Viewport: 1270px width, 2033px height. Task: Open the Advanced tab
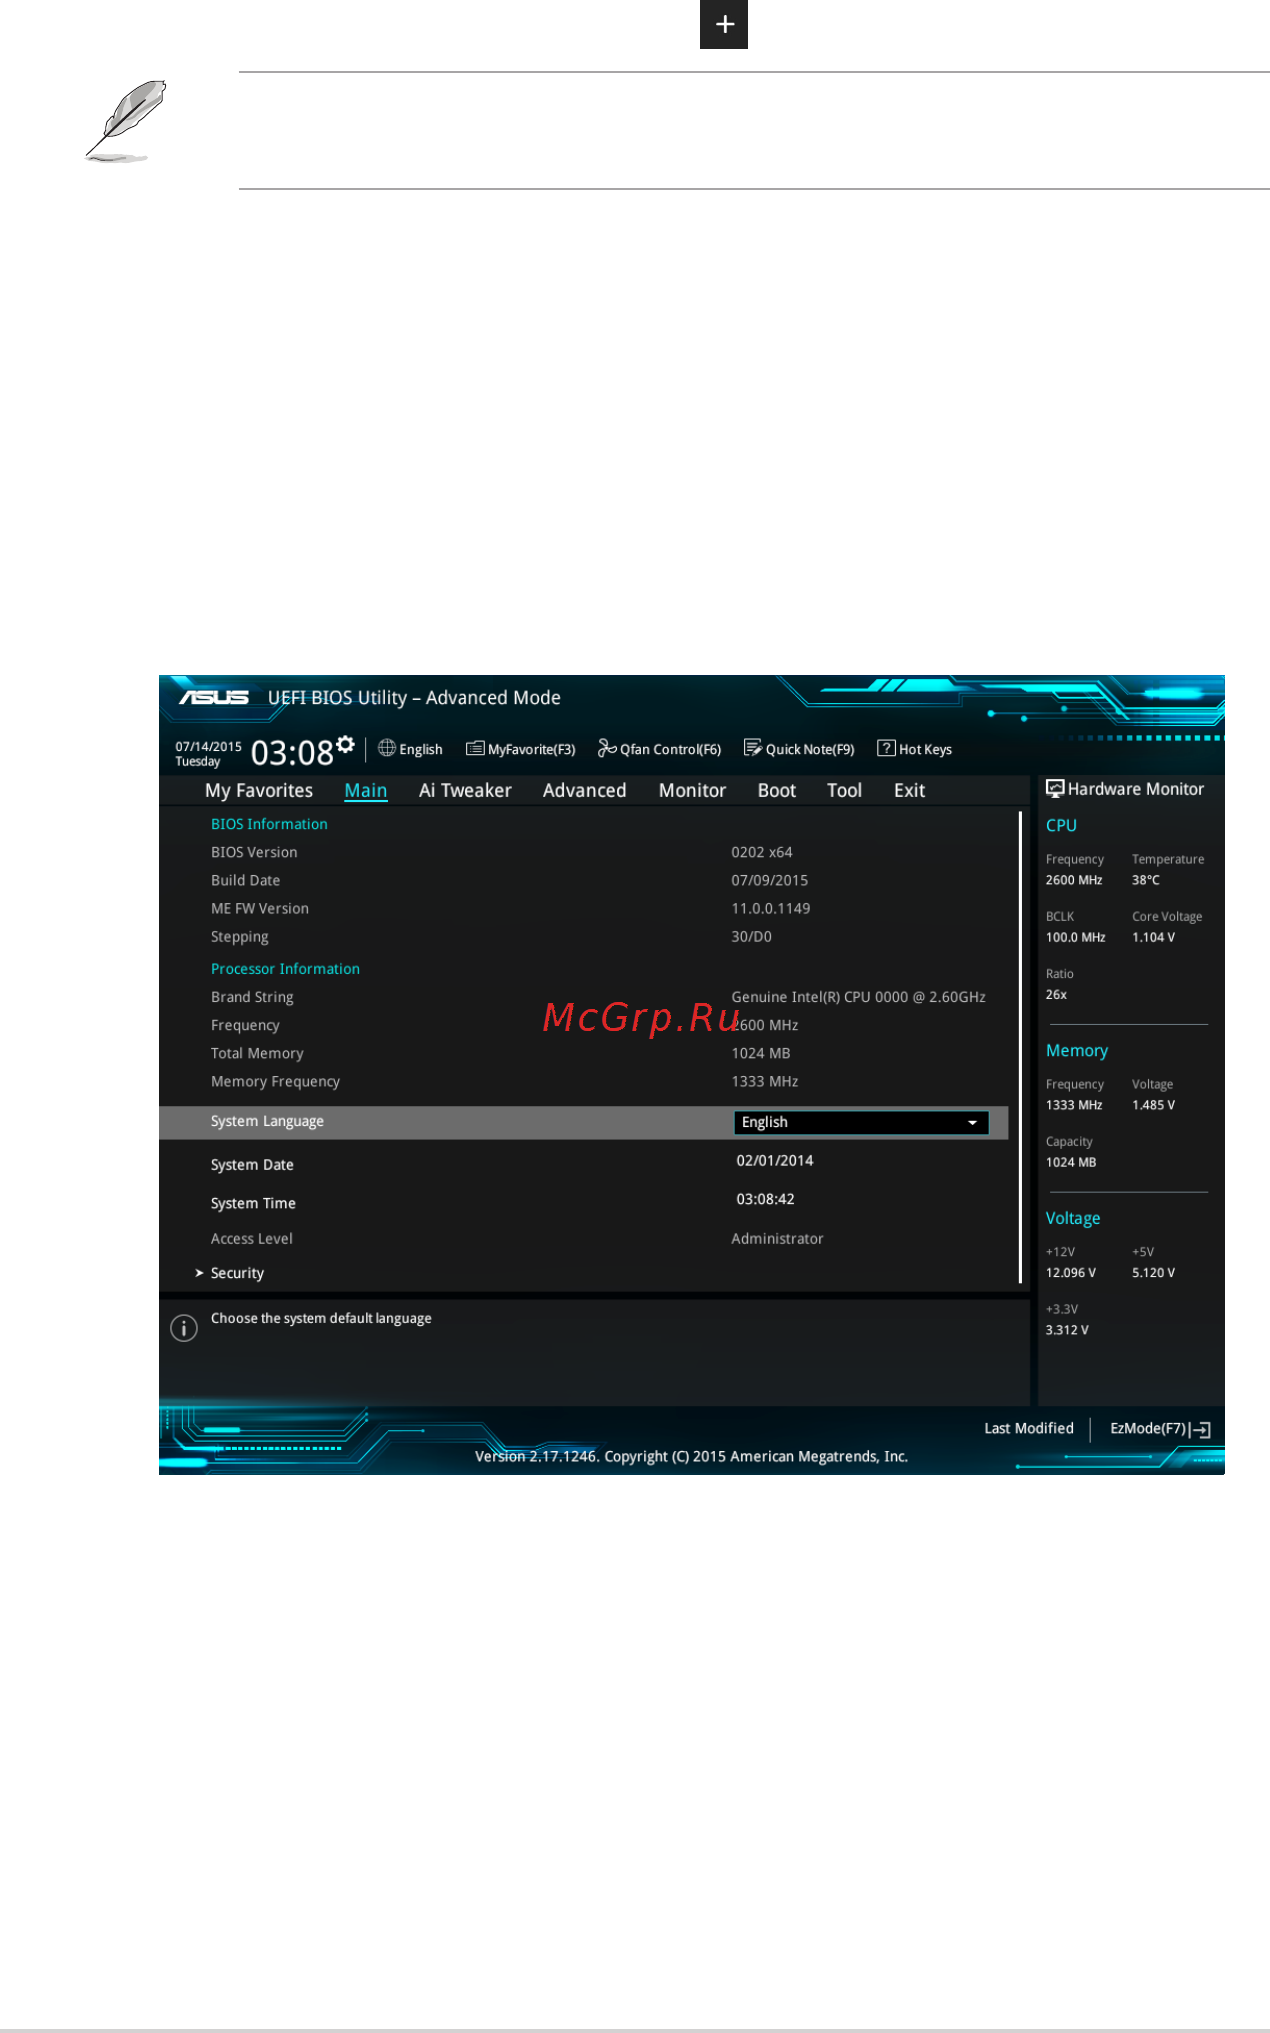[585, 790]
